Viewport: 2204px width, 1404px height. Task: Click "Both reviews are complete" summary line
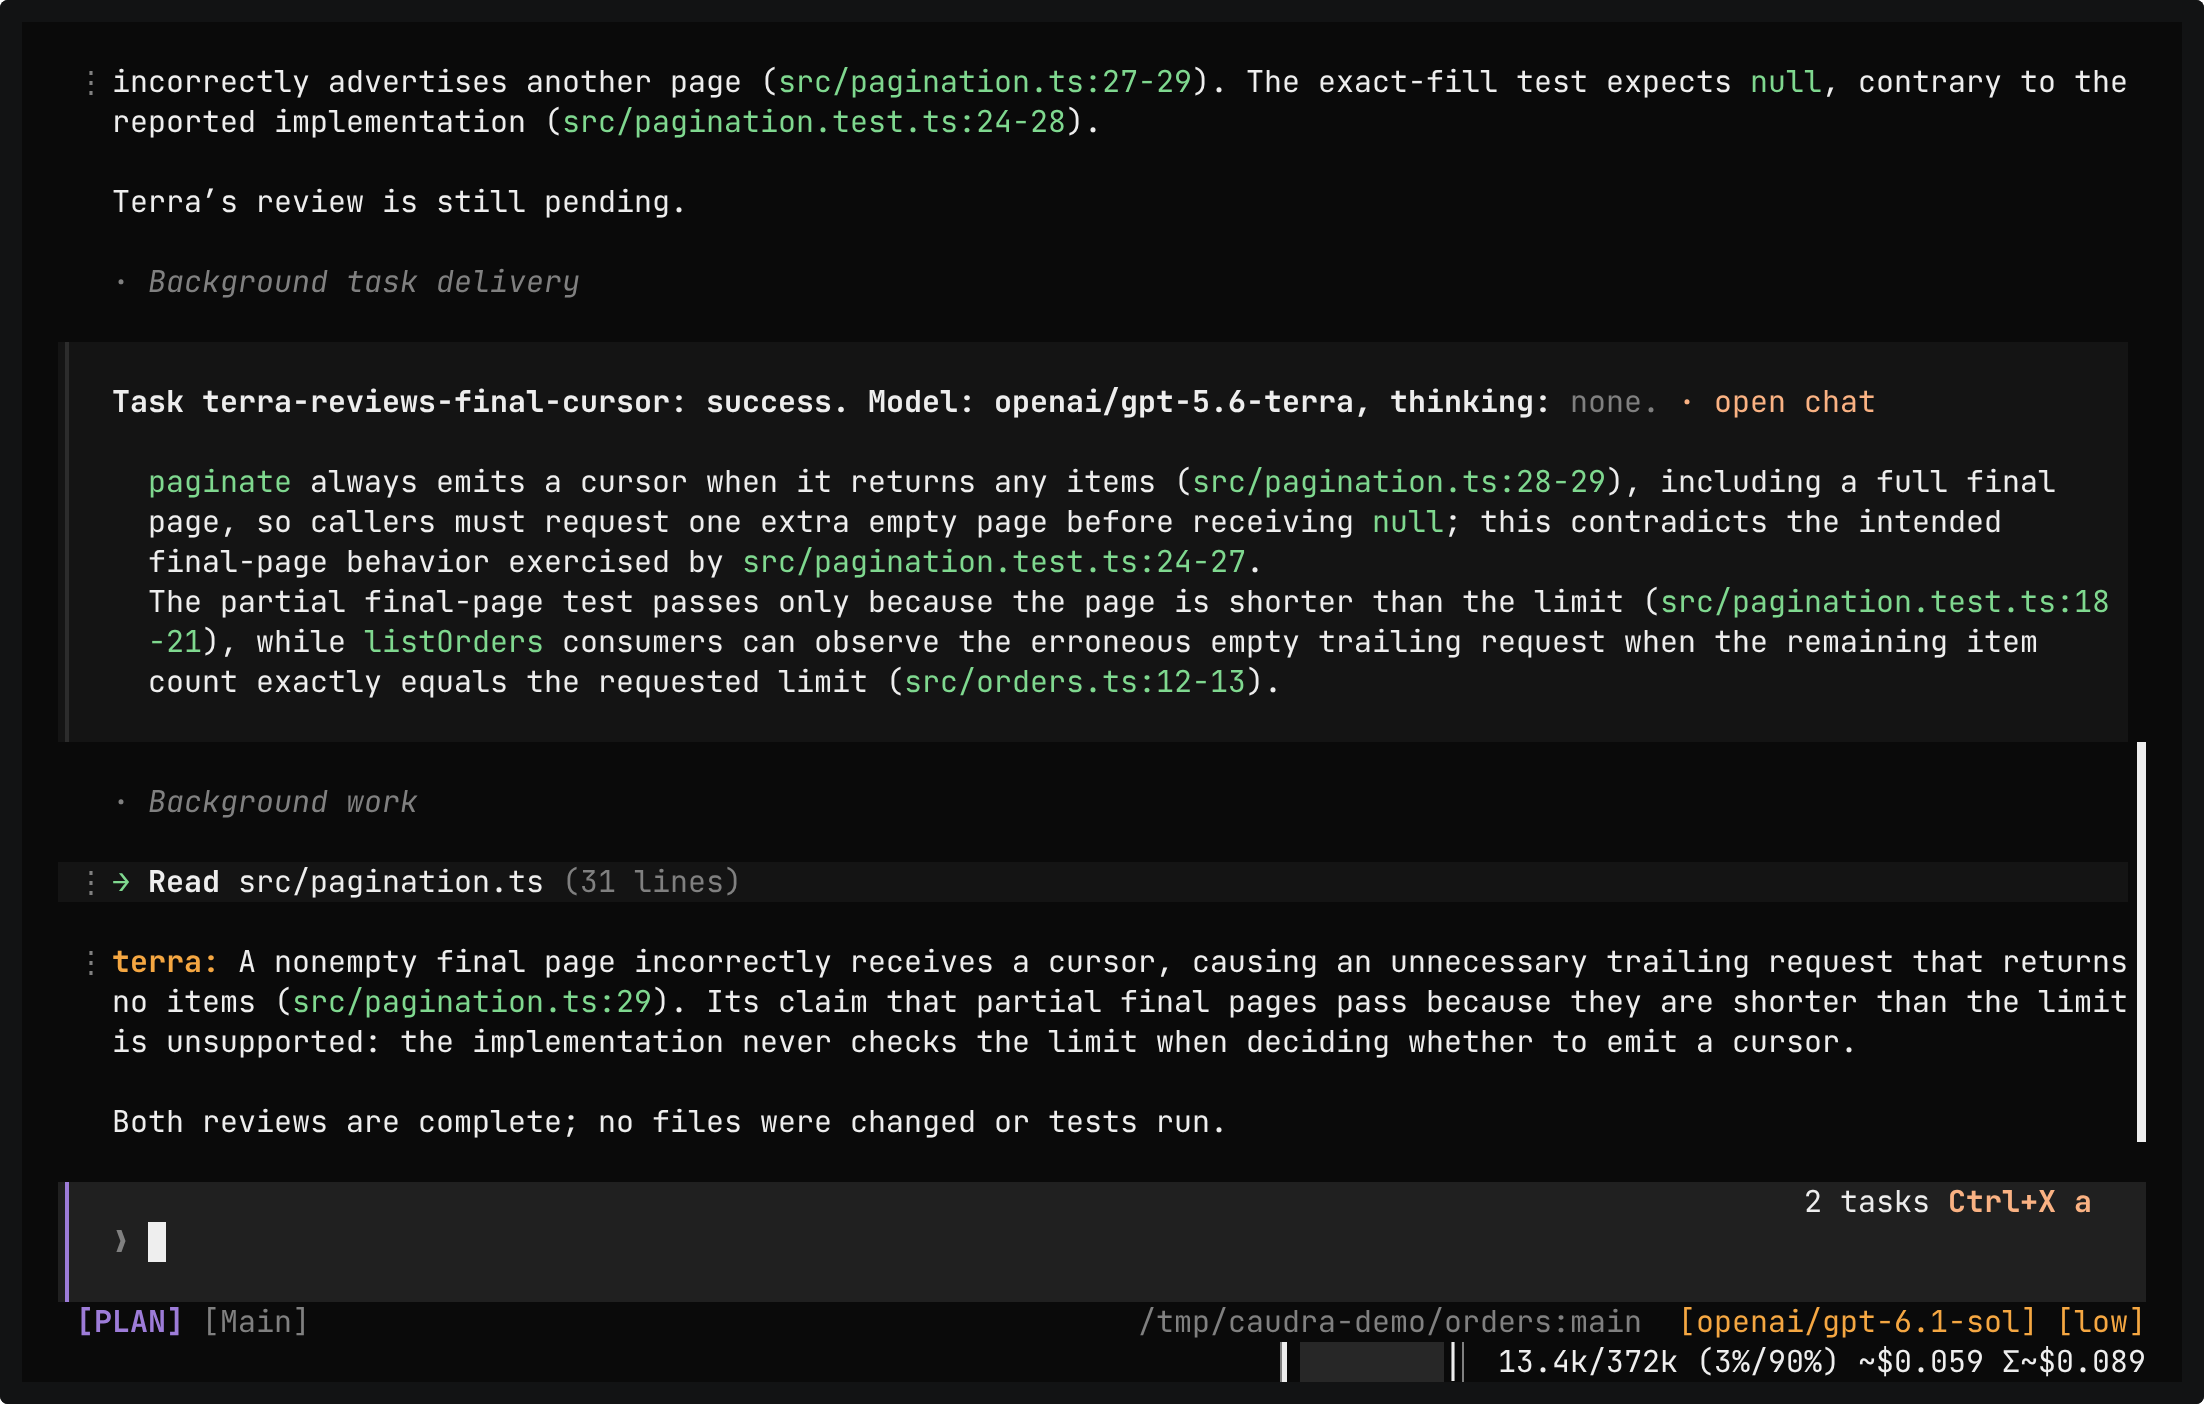(x=669, y=1122)
